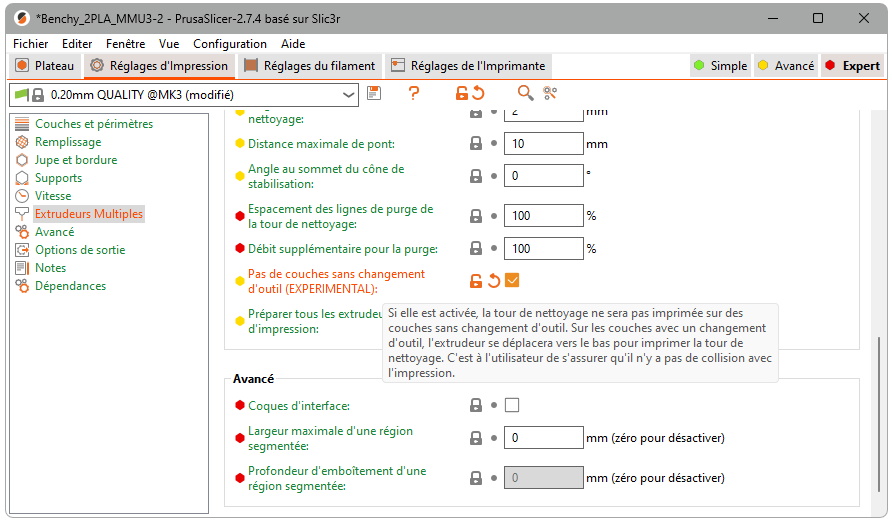
Task: Select Couches et périmètres in sidebar
Action: tap(94, 124)
